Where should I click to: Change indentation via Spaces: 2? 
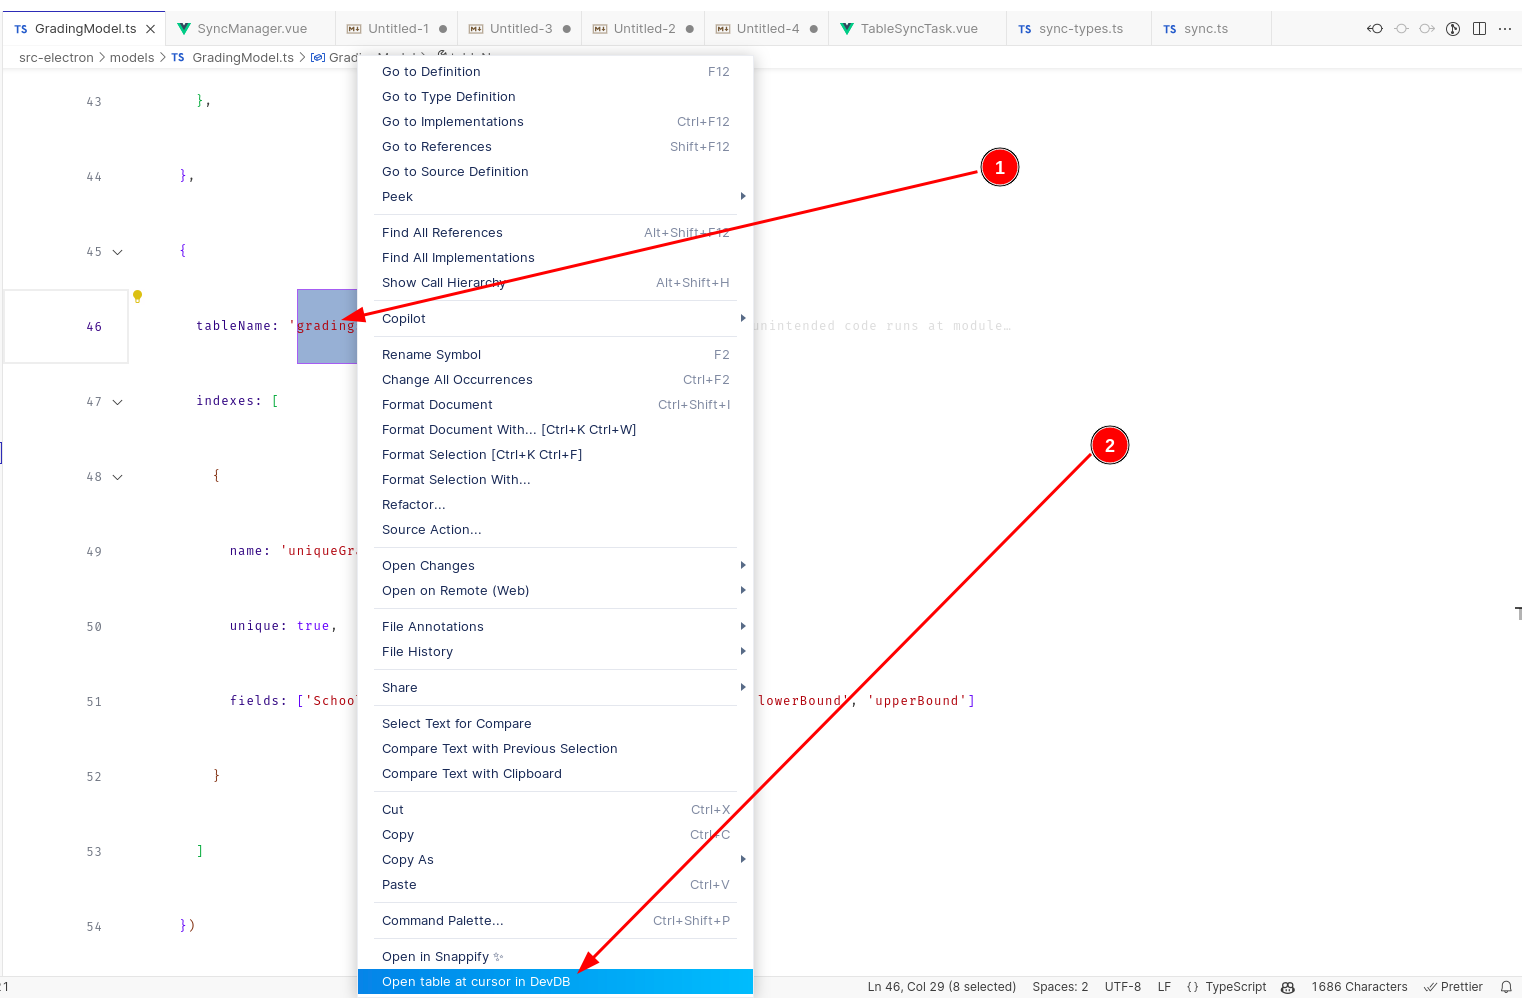[x=1060, y=987]
